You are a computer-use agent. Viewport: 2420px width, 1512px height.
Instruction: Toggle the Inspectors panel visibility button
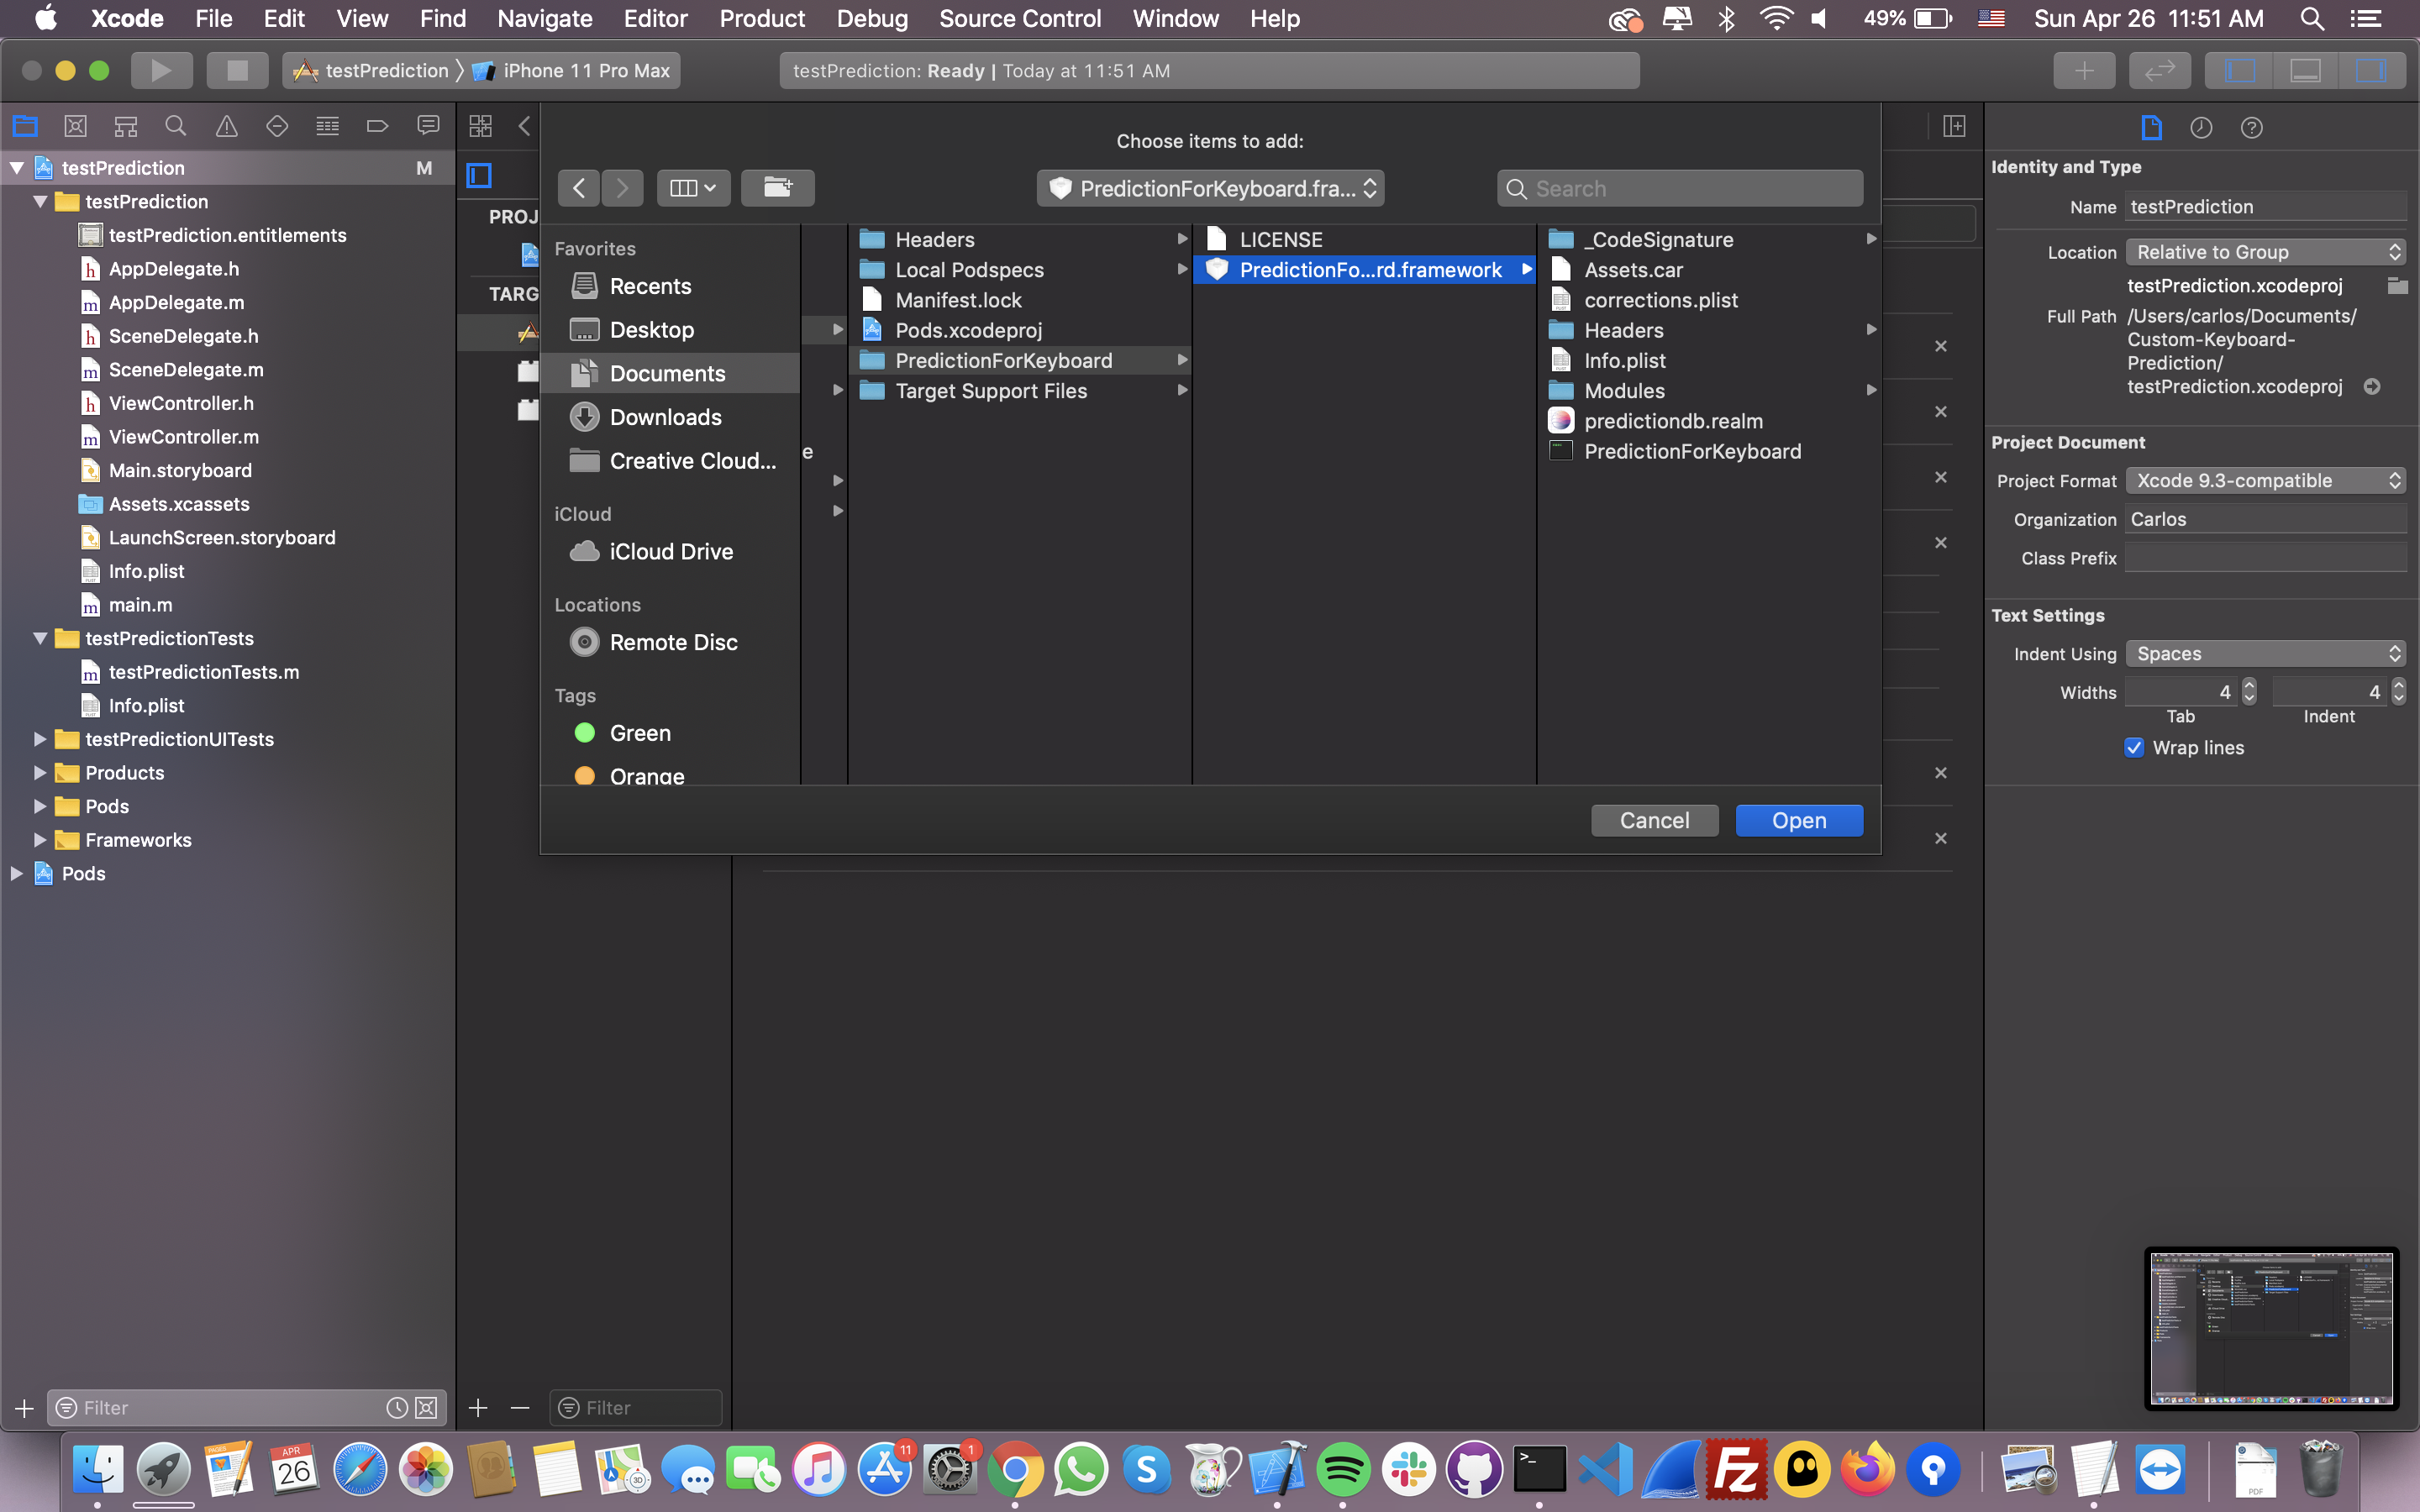click(x=2371, y=70)
